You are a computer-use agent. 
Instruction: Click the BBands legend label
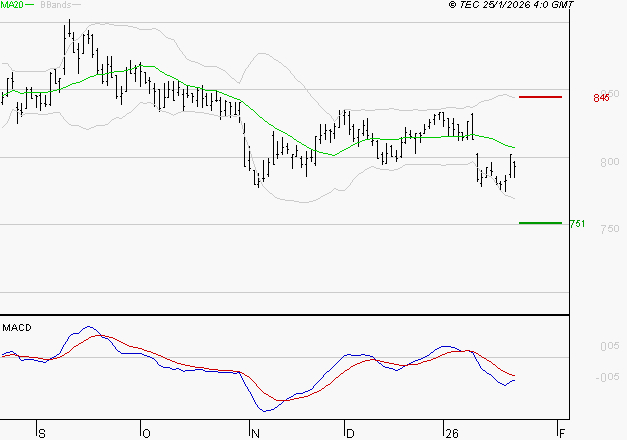point(56,5)
